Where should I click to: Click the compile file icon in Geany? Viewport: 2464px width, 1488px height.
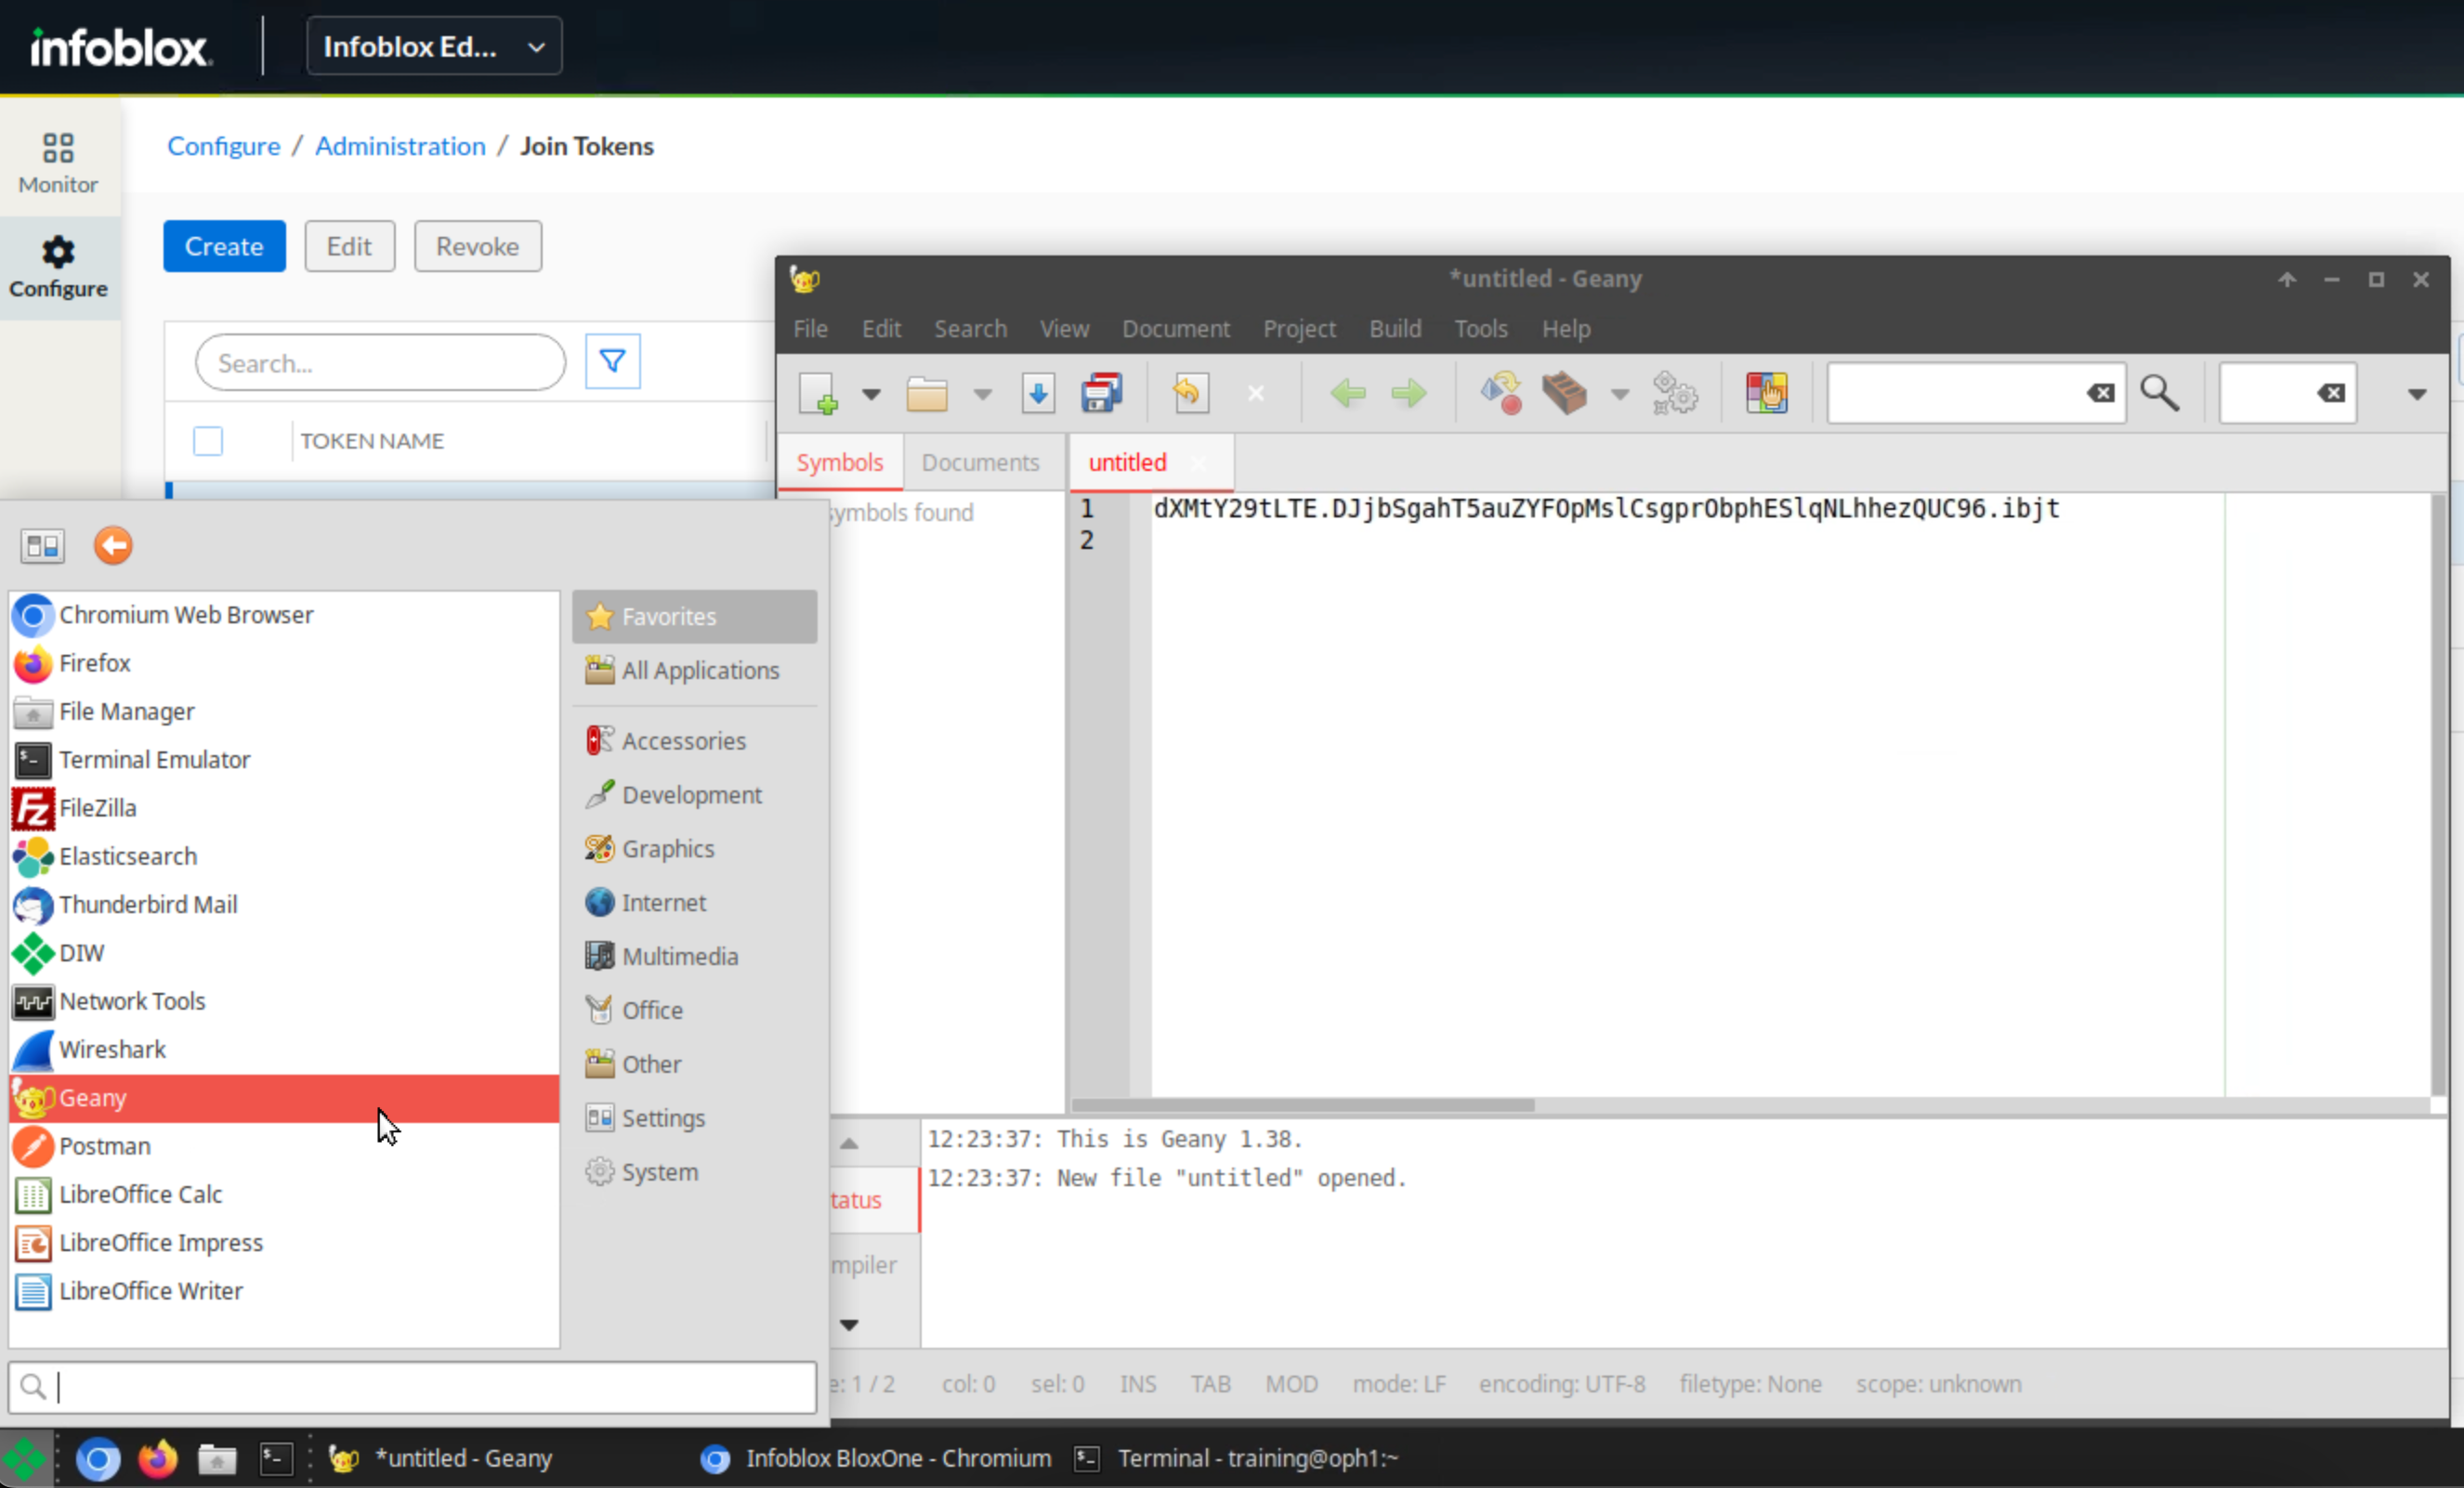pyautogui.click(x=1500, y=393)
